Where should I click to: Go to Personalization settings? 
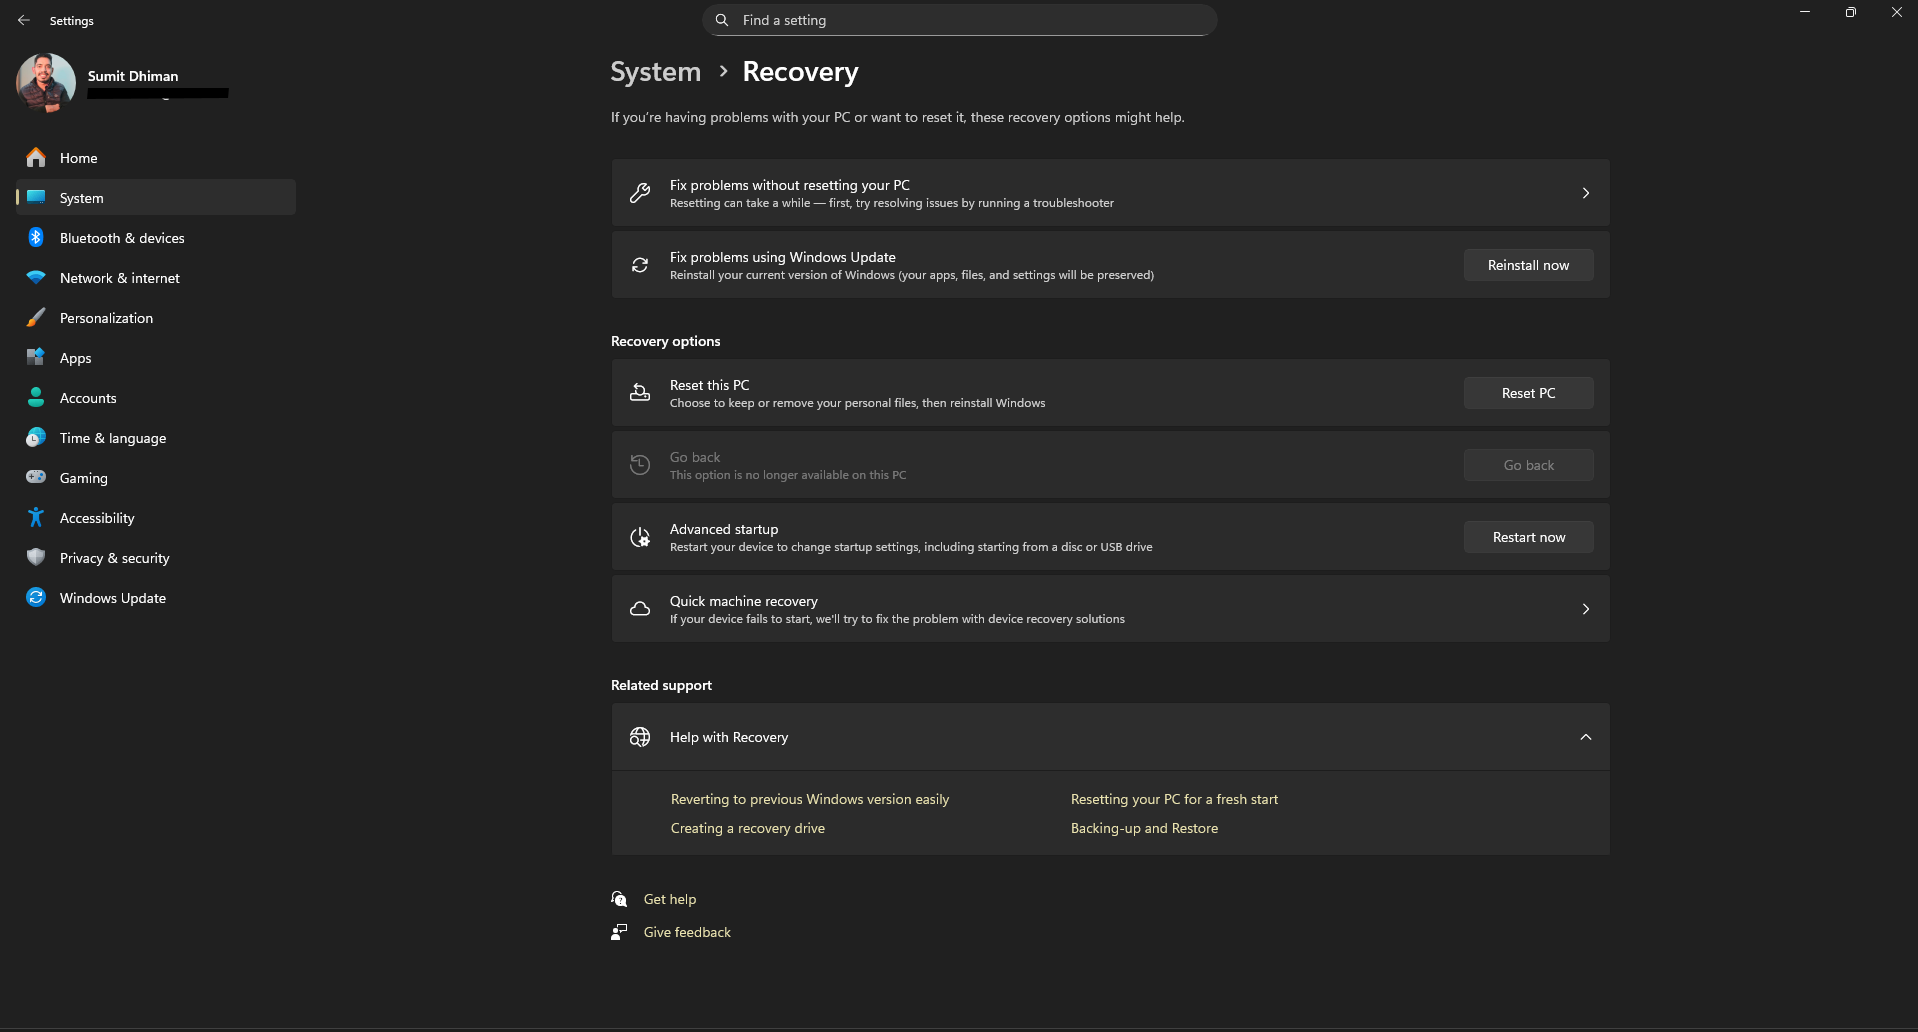(x=156, y=318)
